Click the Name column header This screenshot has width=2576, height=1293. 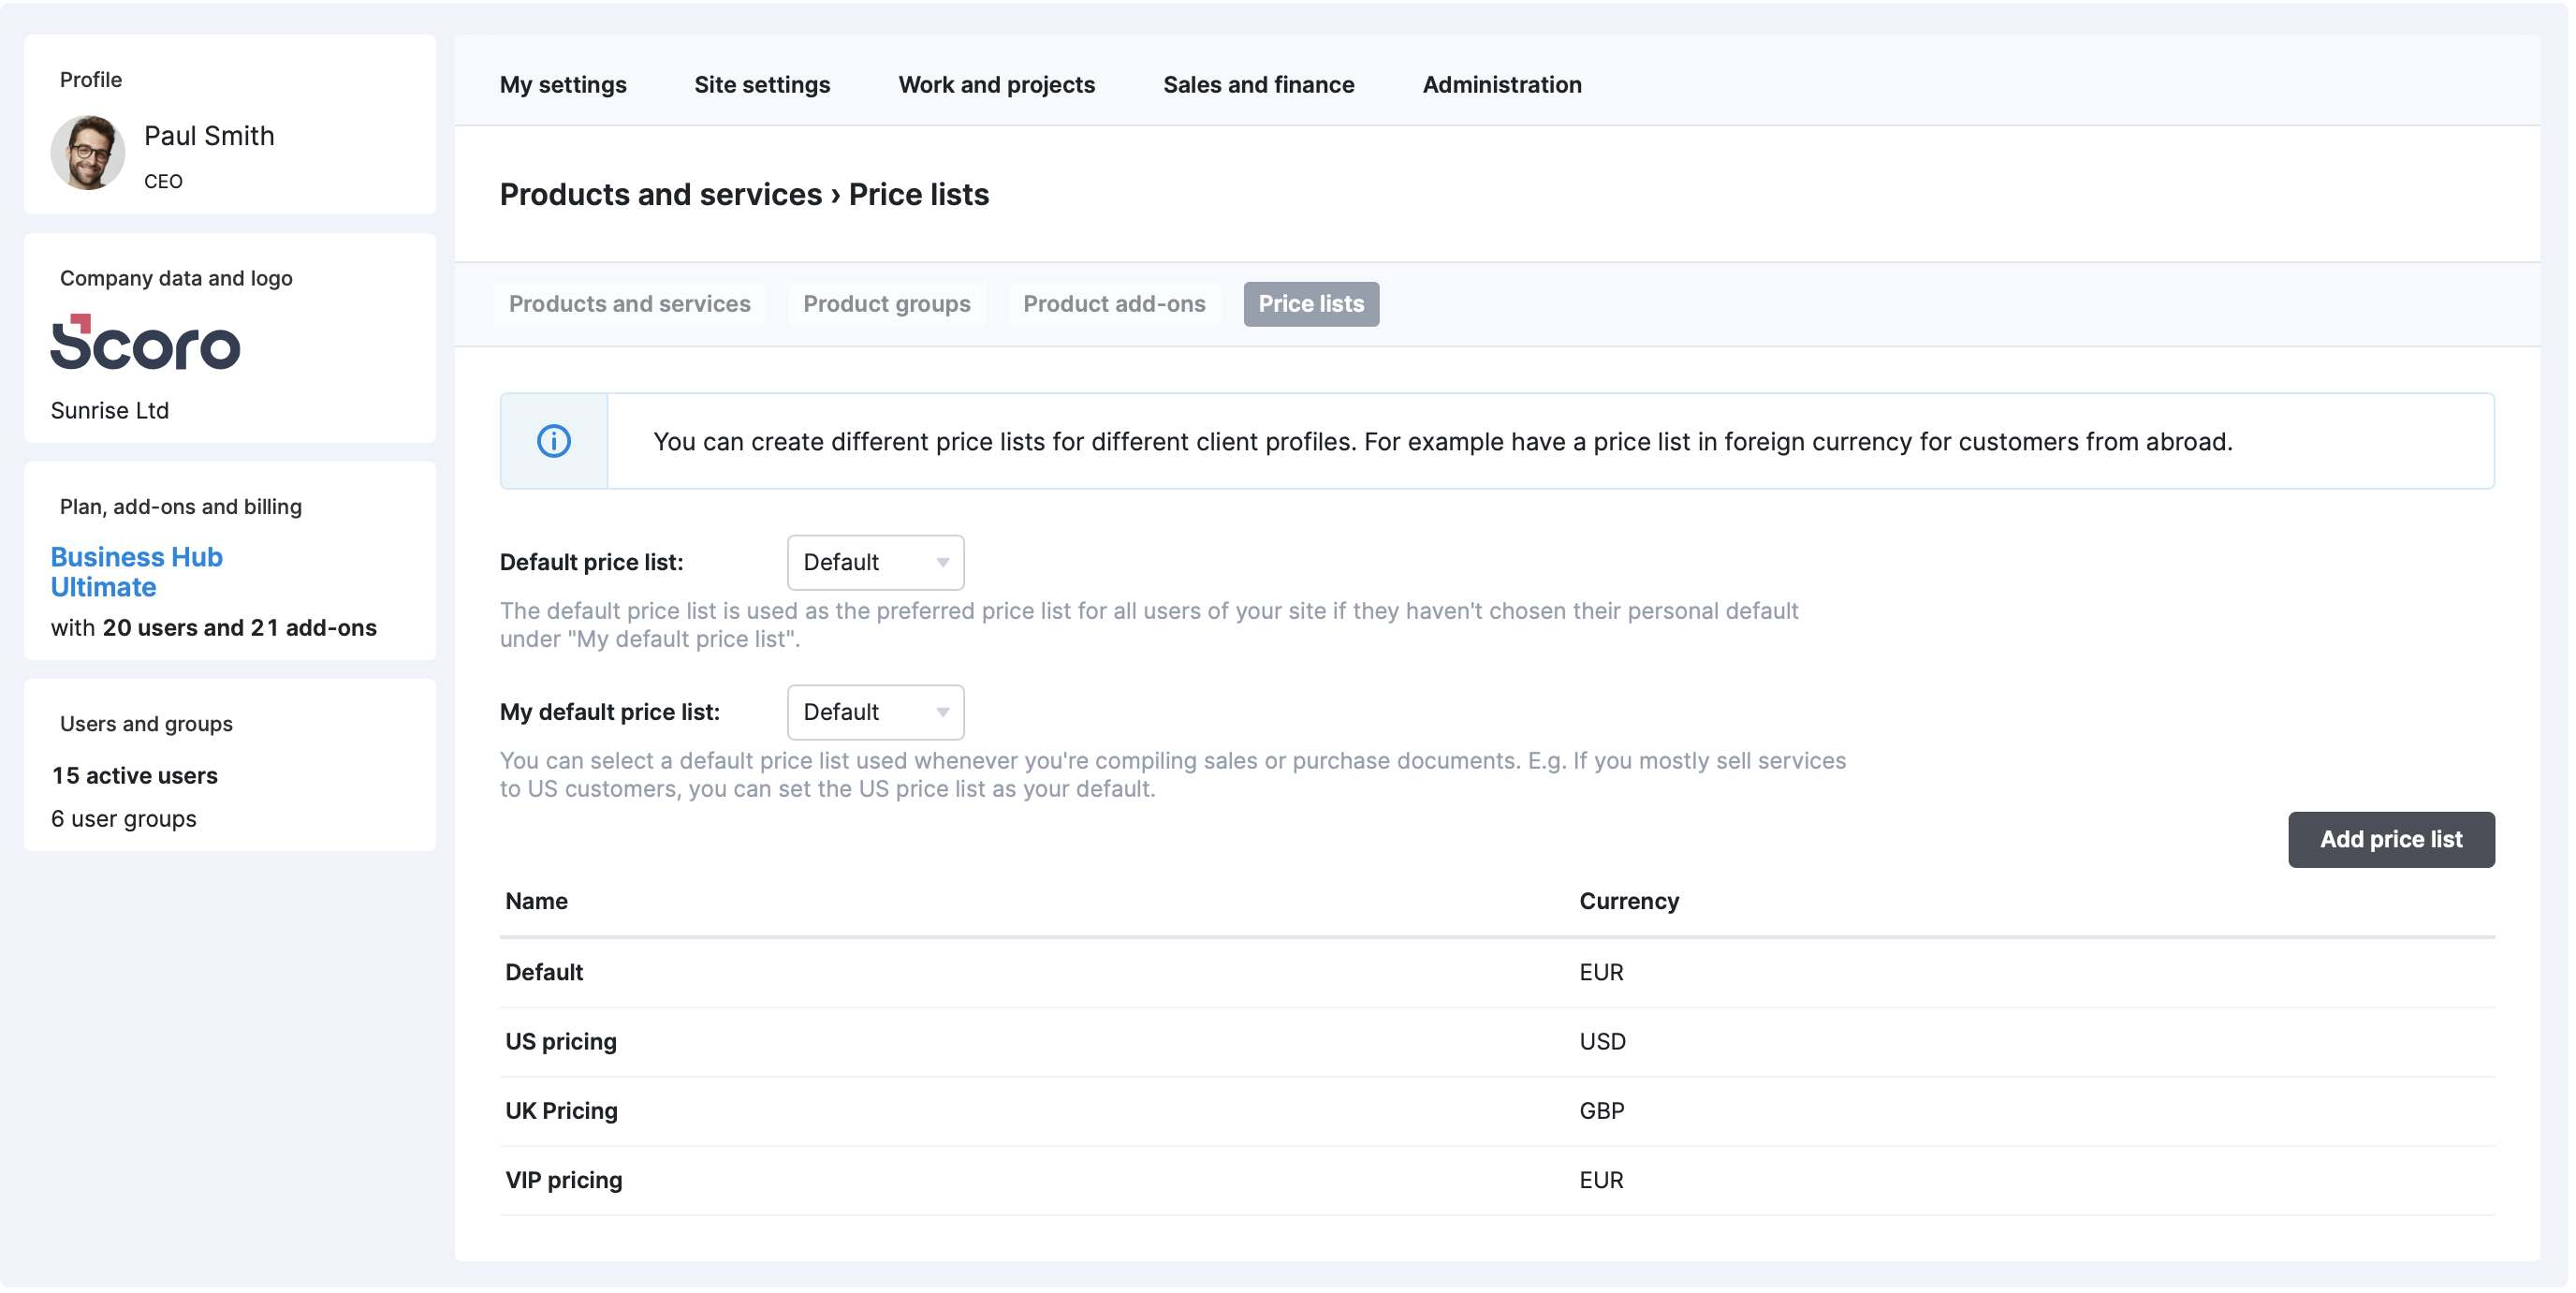[536, 901]
